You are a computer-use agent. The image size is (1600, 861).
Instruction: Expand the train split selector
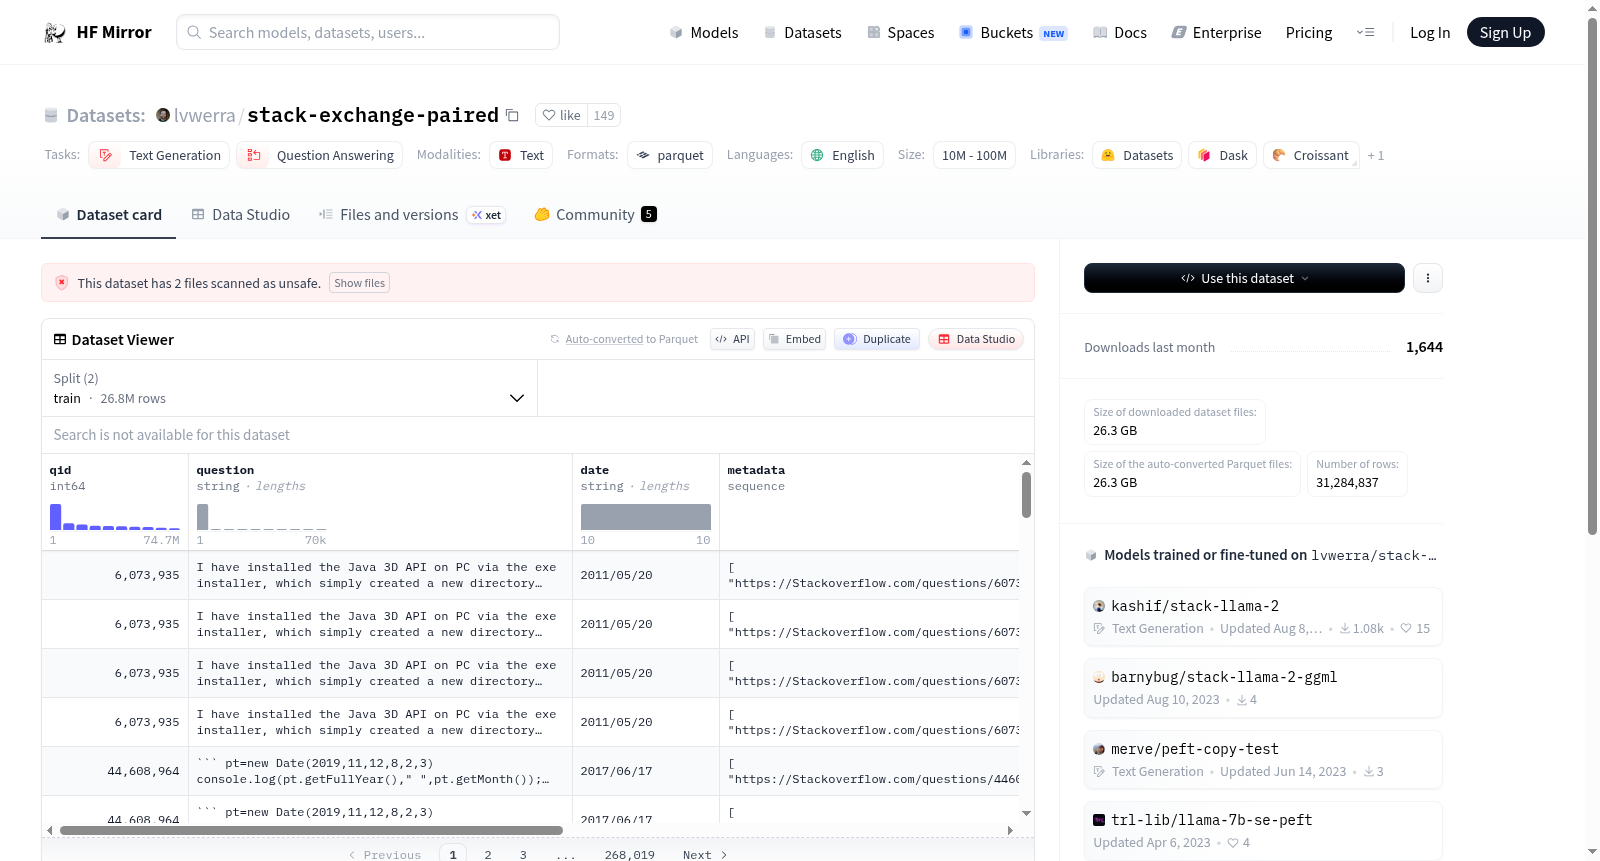(x=289, y=388)
